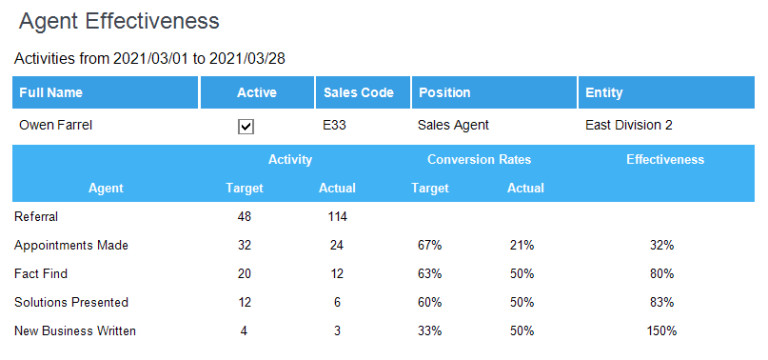Click the Referral actual value 114
Viewport: 768px width, 360px height.
tap(337, 216)
